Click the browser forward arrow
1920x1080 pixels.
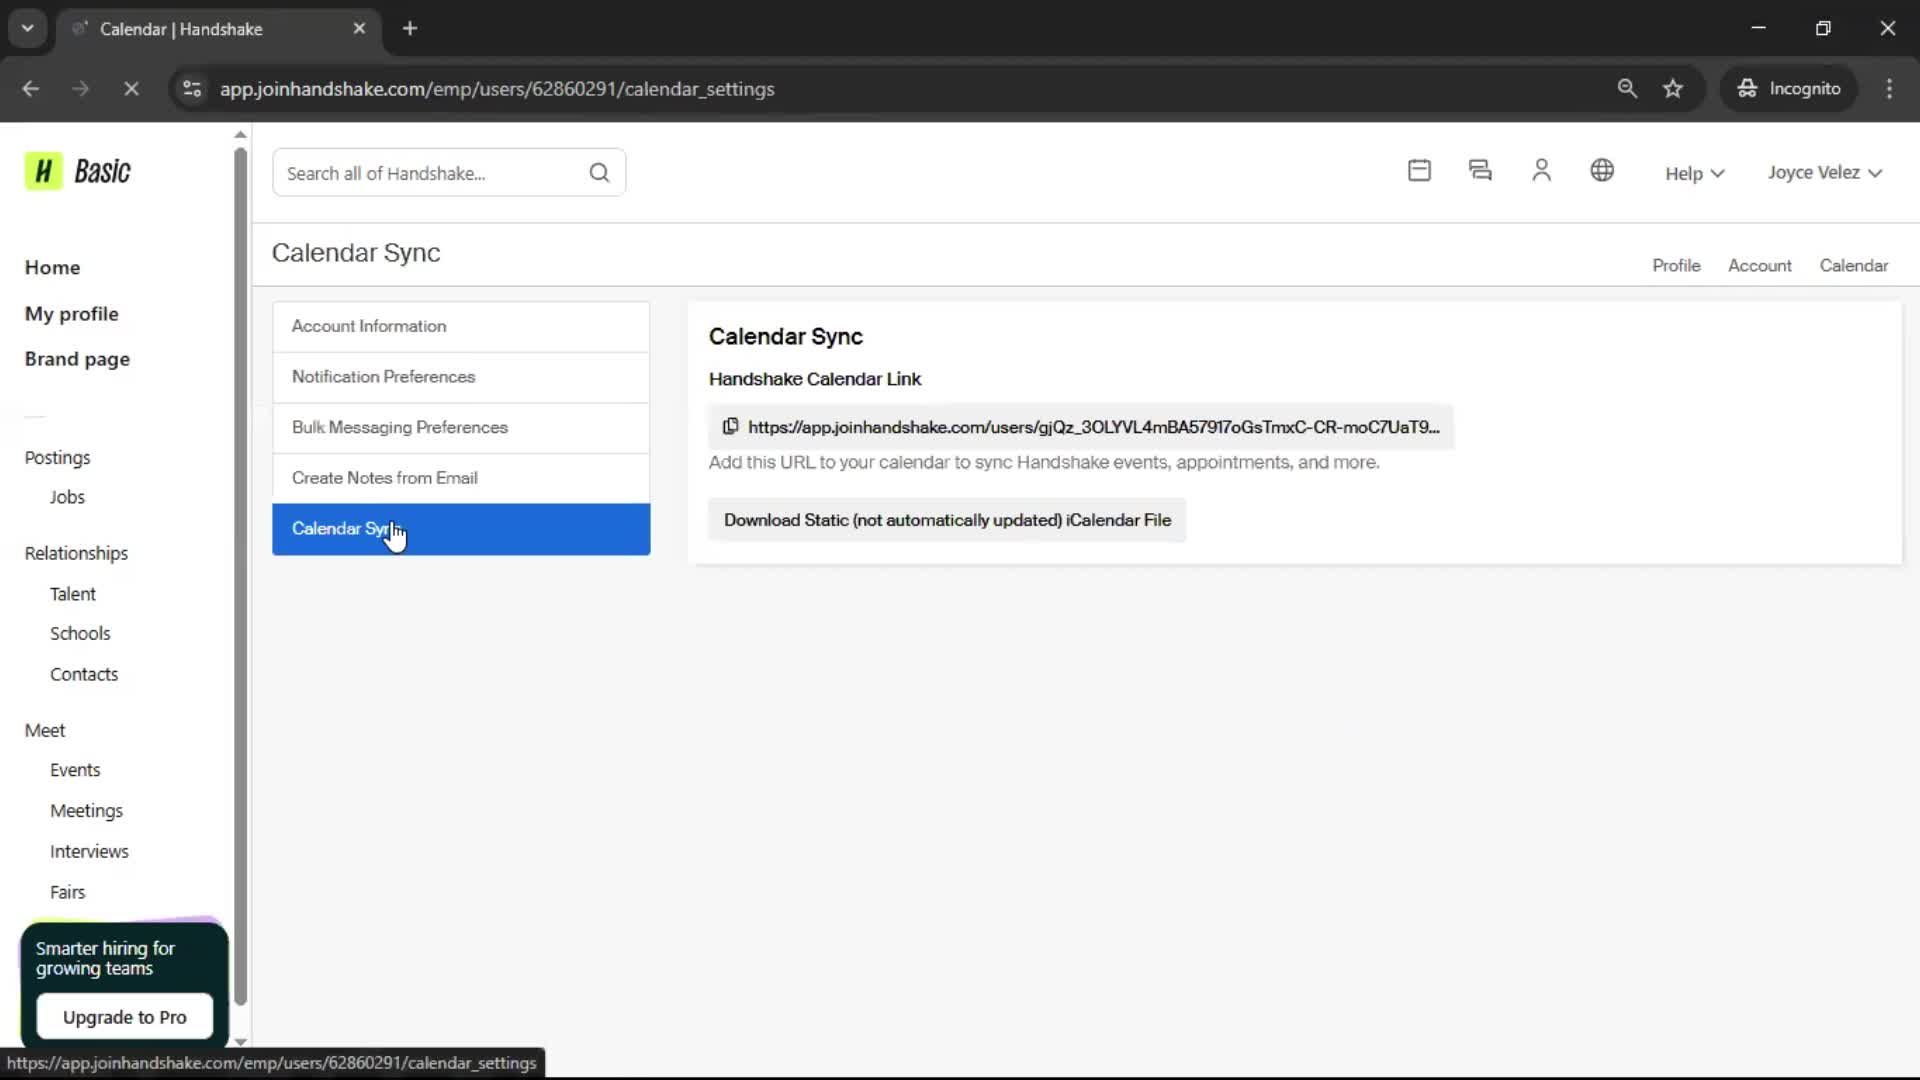[x=80, y=89]
